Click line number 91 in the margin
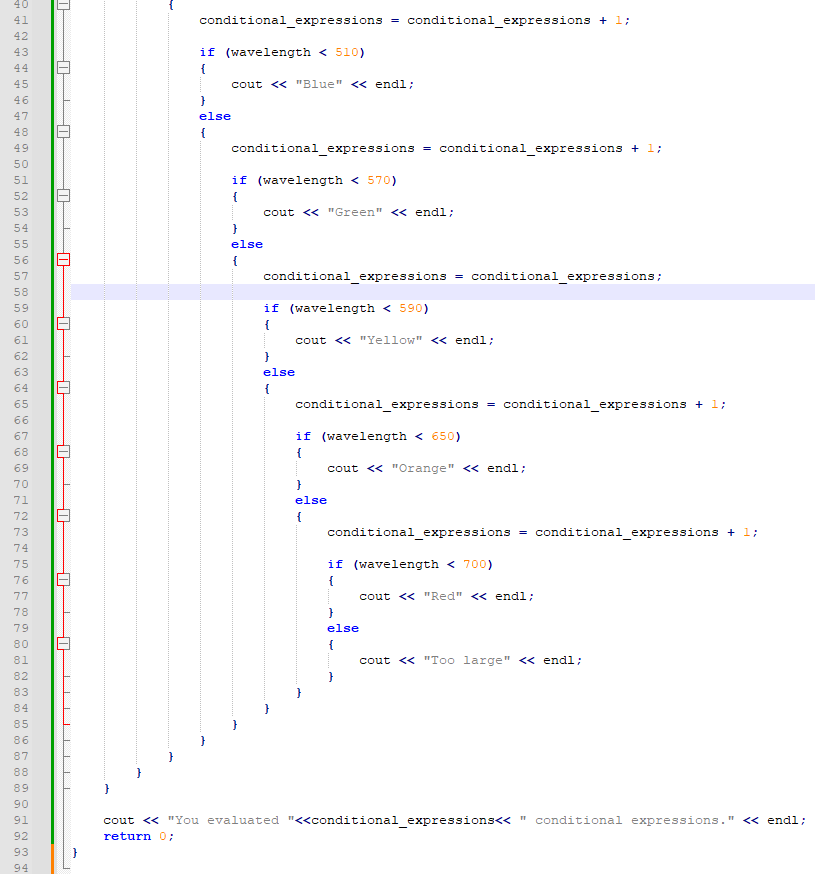The width and height of the screenshot is (815, 874). pos(21,820)
